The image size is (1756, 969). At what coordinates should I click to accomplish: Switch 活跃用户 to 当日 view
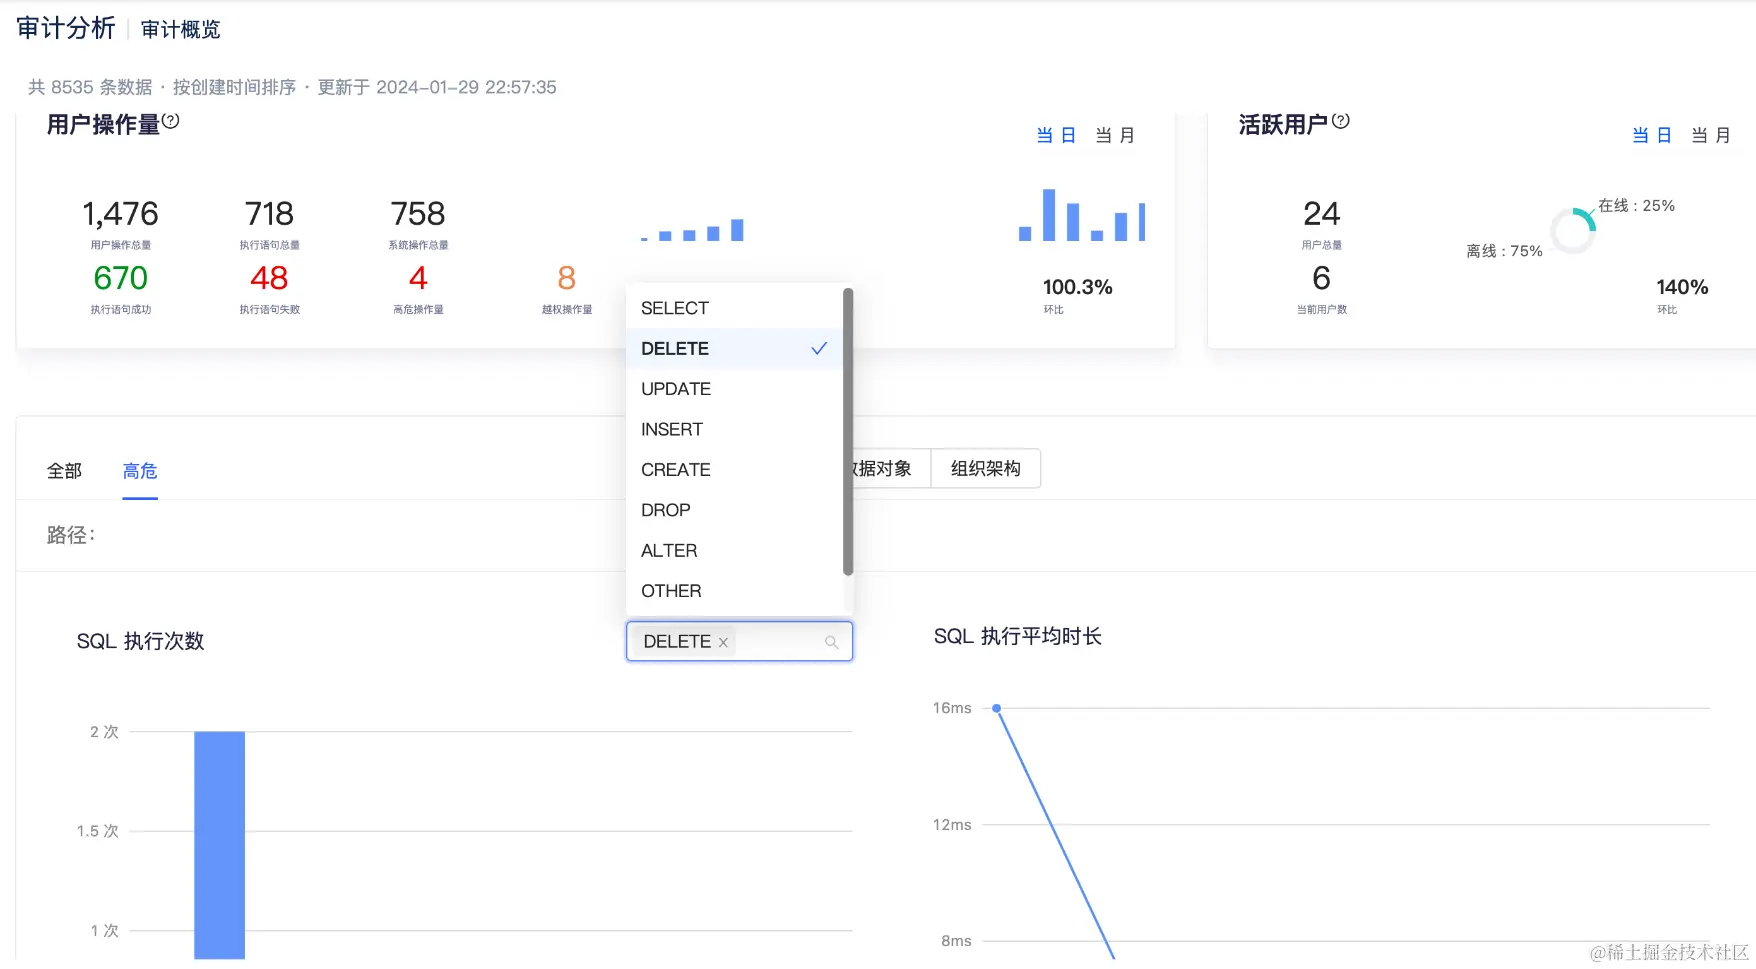[1652, 135]
